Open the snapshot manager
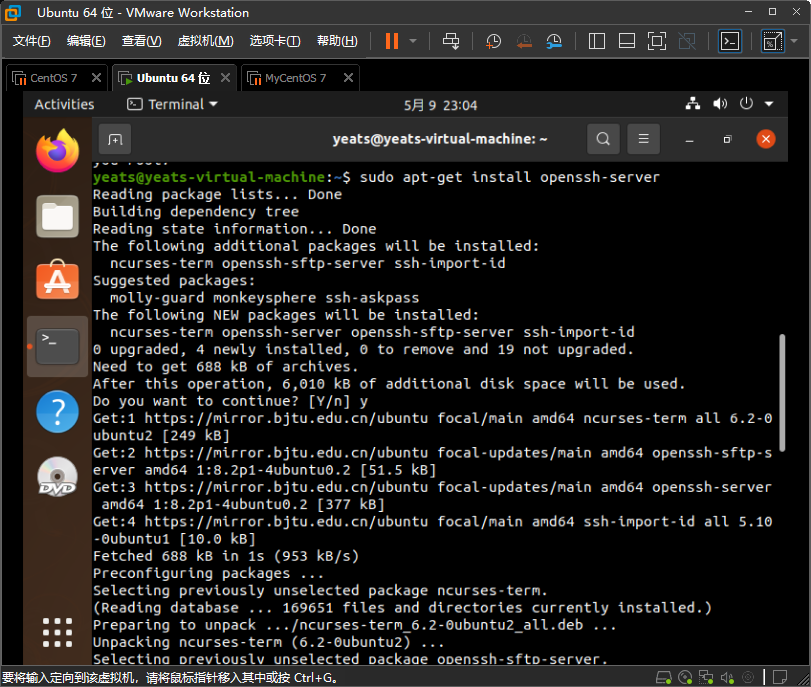This screenshot has width=811, height=687. point(554,41)
